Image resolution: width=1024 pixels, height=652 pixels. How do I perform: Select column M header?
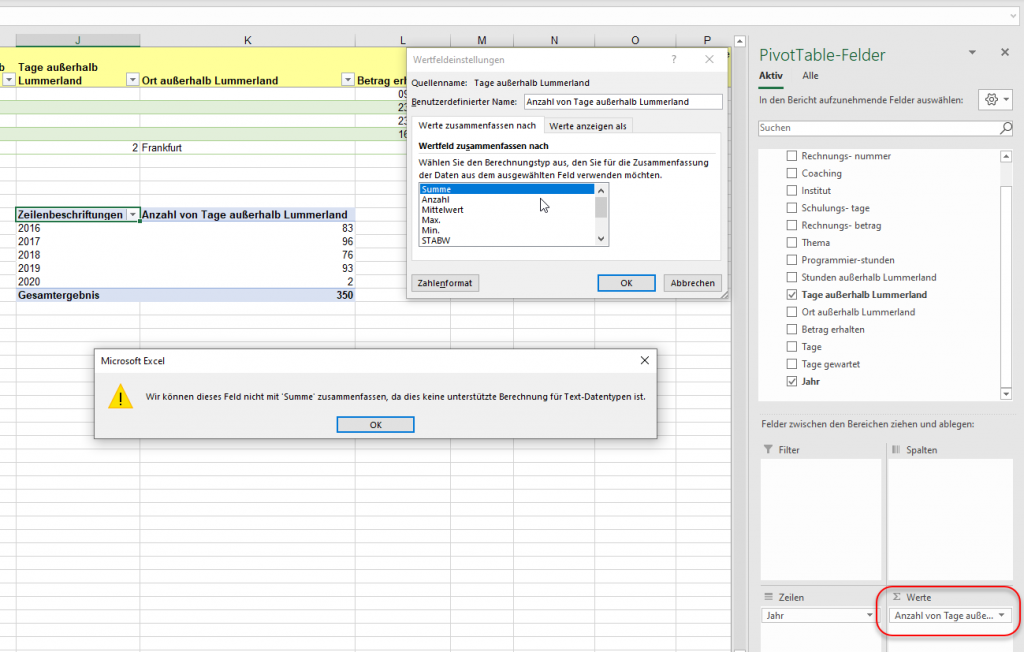[482, 41]
